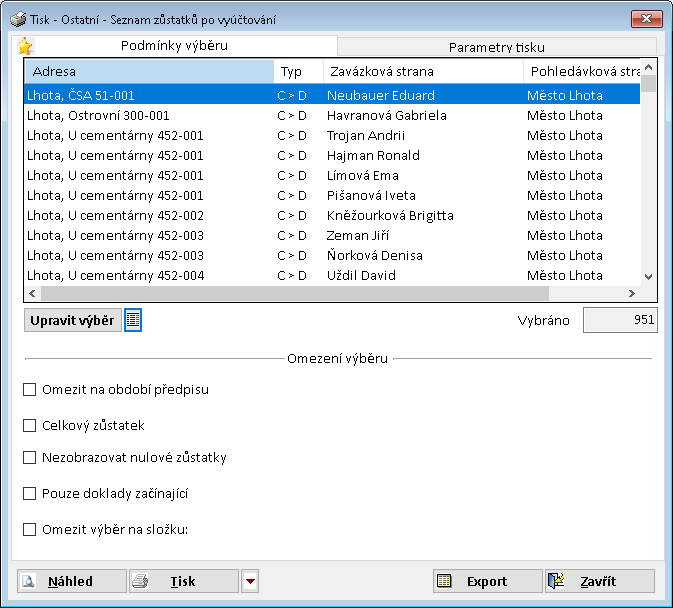Click the Upravit výběr button

coord(70,320)
